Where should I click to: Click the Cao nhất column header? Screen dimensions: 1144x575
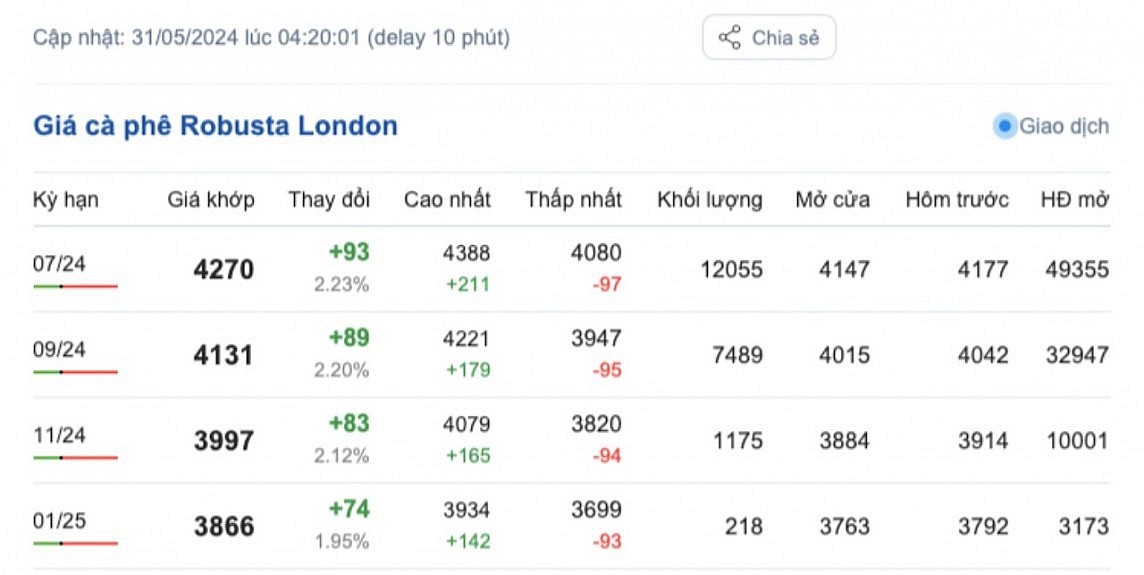447,199
